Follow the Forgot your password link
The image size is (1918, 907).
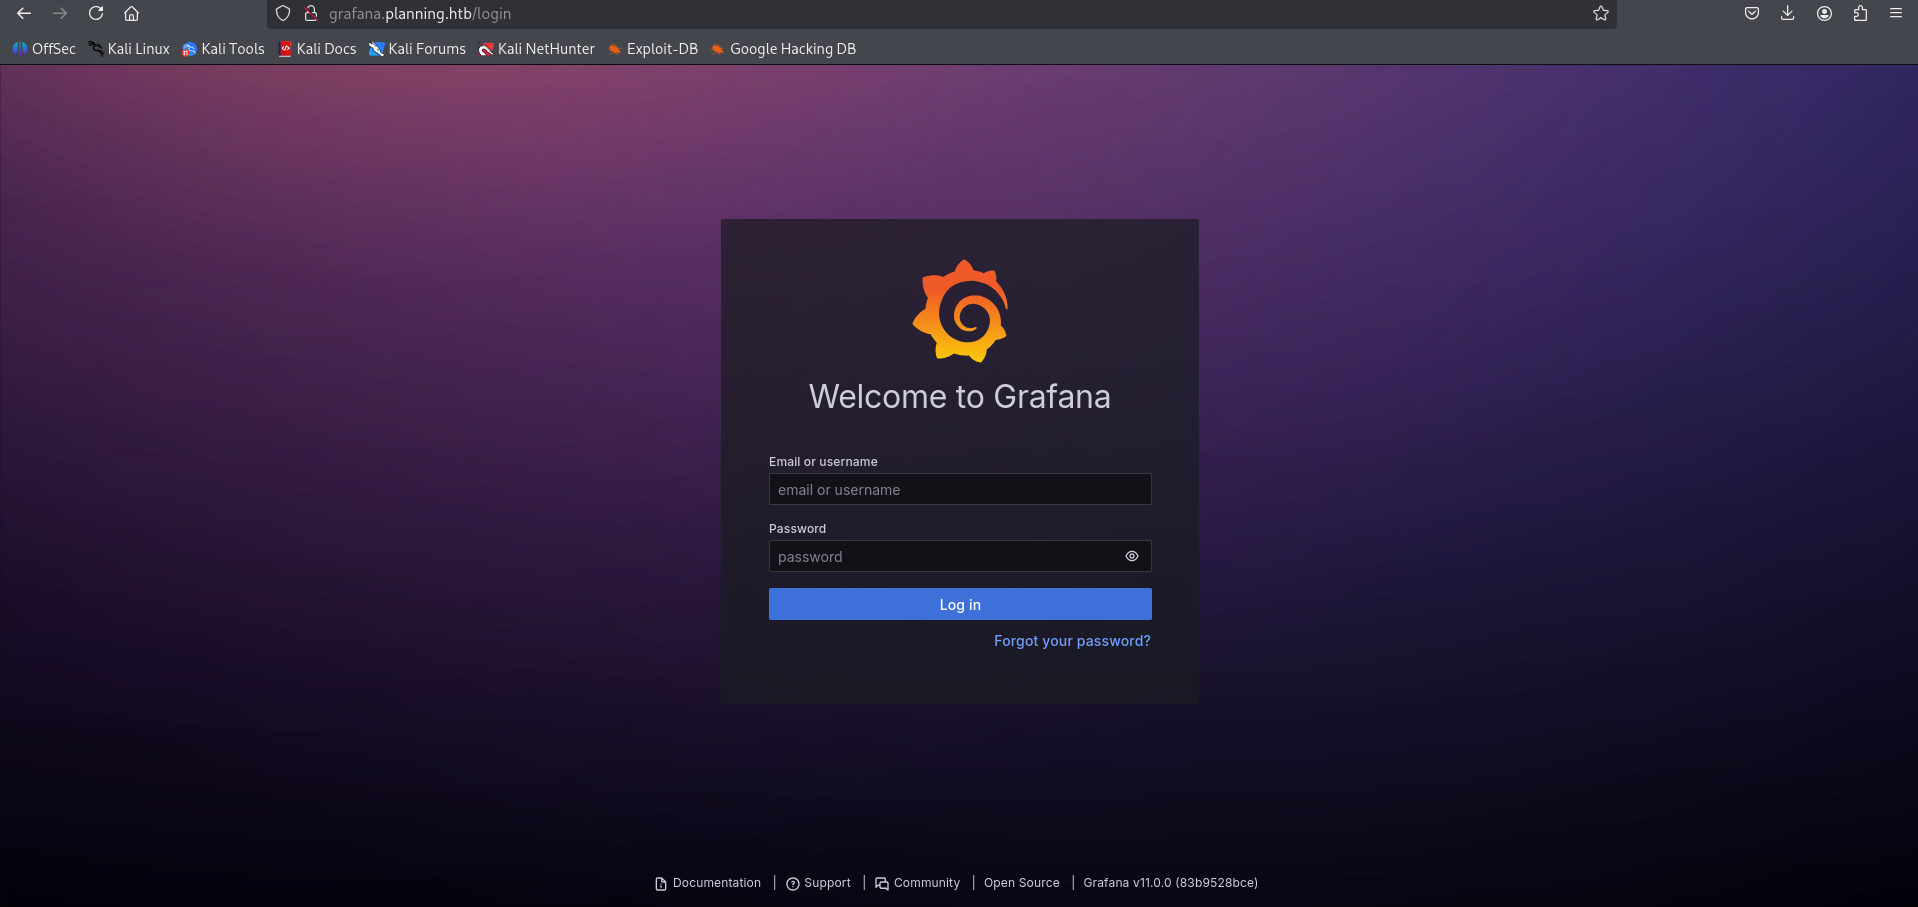(1072, 641)
